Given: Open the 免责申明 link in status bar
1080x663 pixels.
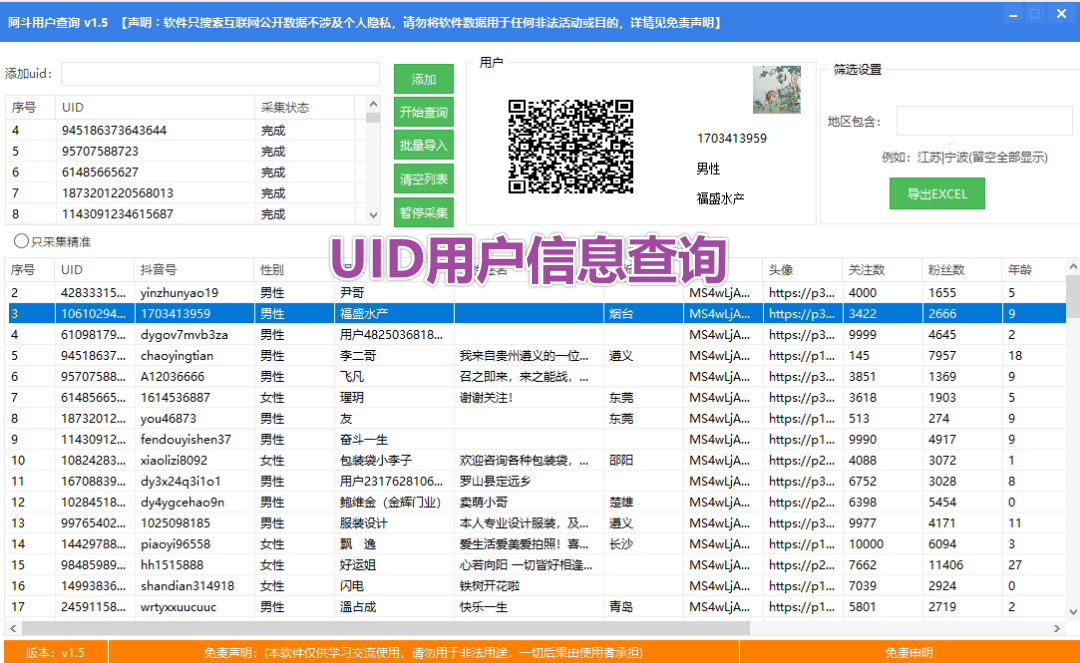Looking at the screenshot, I should pos(908,653).
